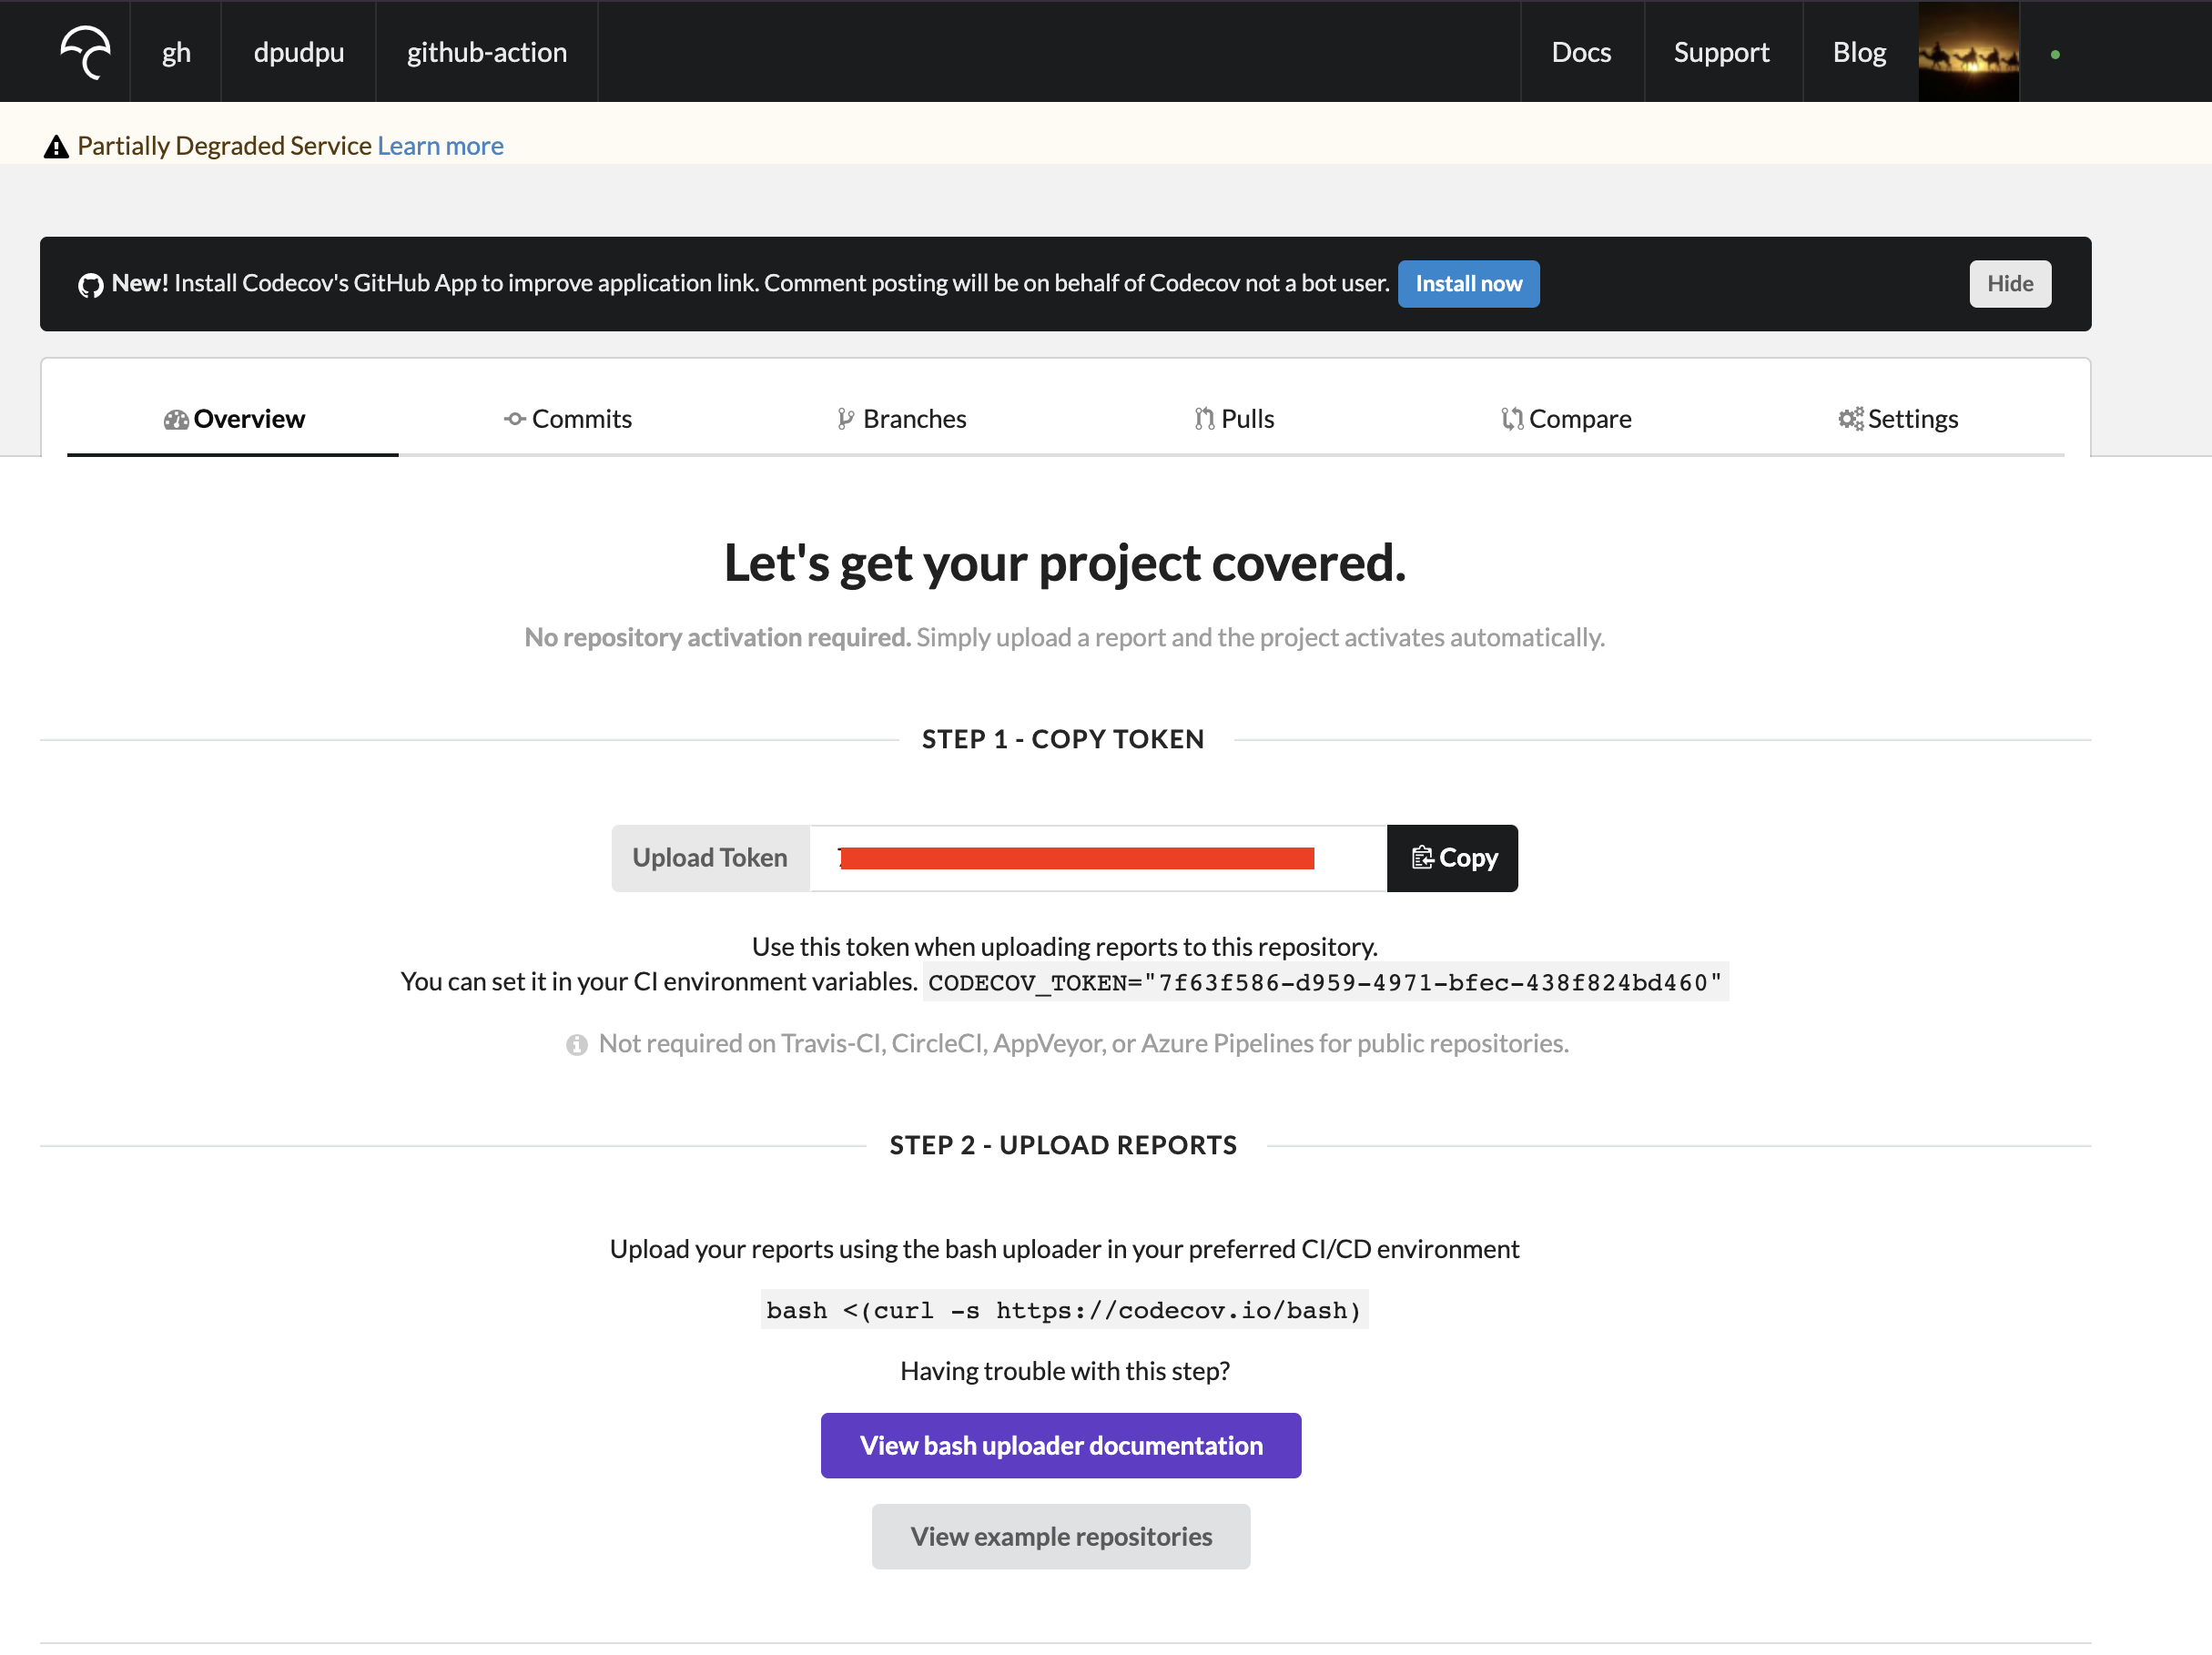Click the green status dot indicator

coord(2054,55)
